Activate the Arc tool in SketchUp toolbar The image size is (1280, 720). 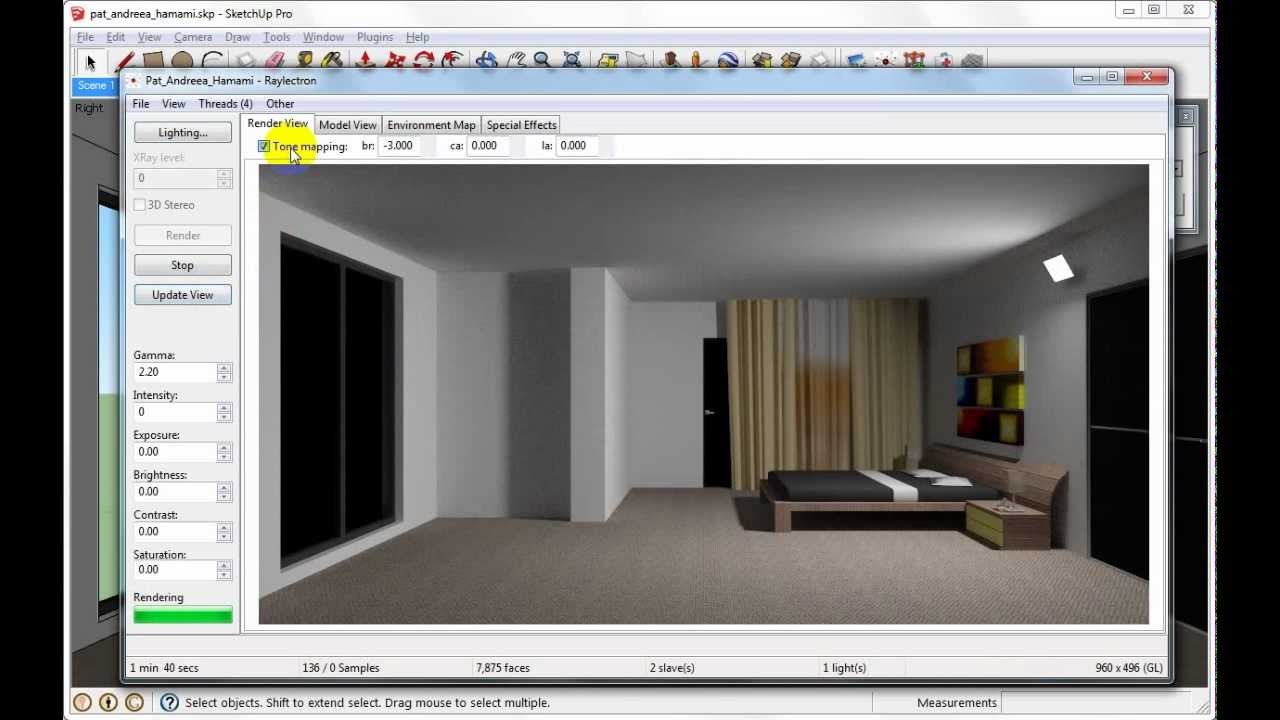click(213, 62)
